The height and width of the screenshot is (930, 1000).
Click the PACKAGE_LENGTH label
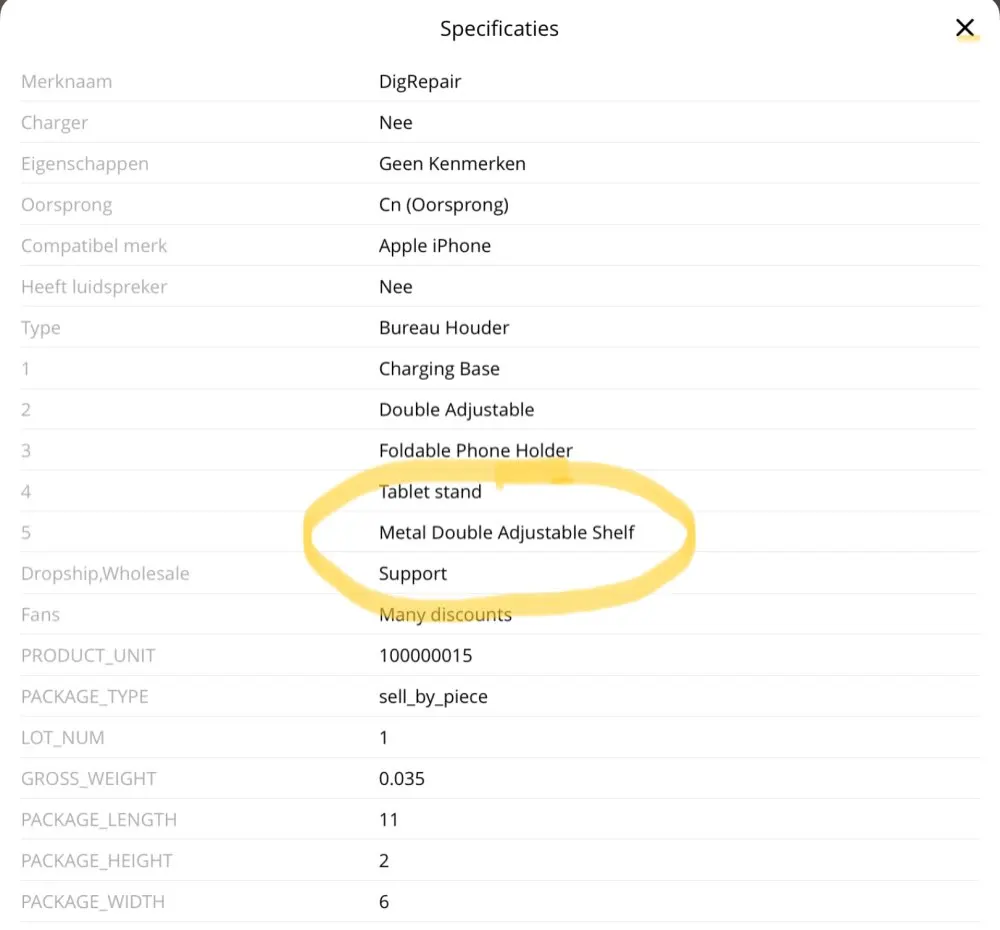point(99,820)
